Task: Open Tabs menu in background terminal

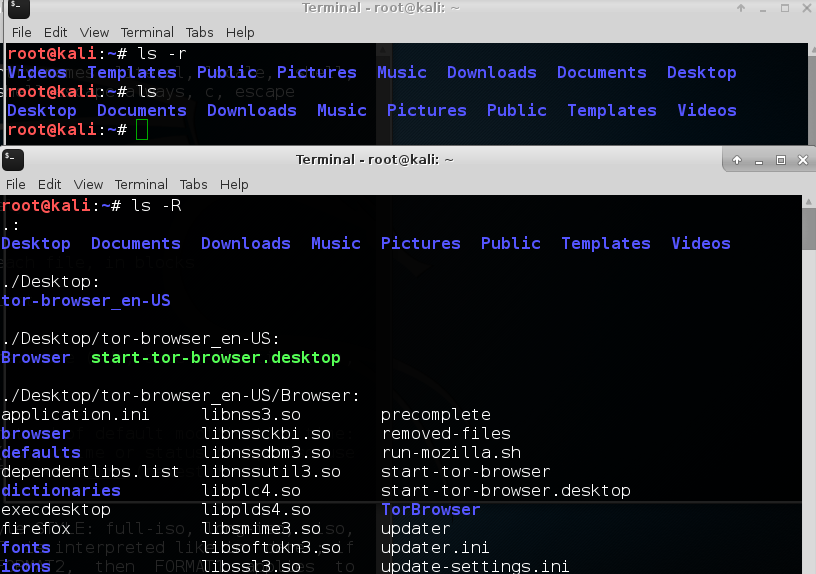Action: [x=200, y=32]
